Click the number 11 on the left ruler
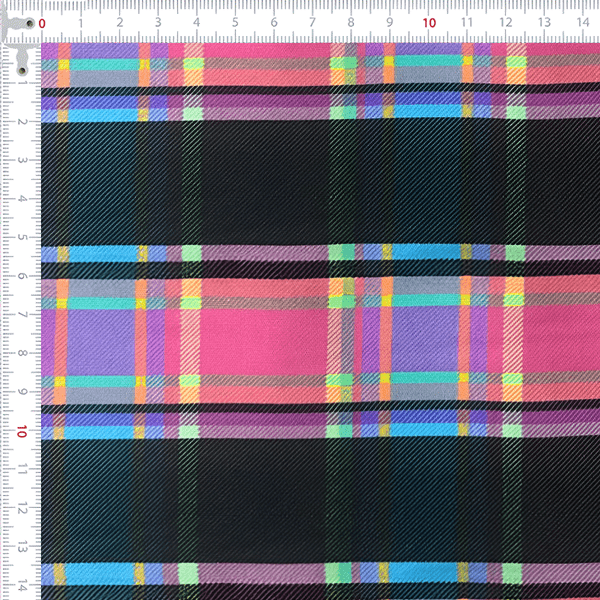 (22, 469)
